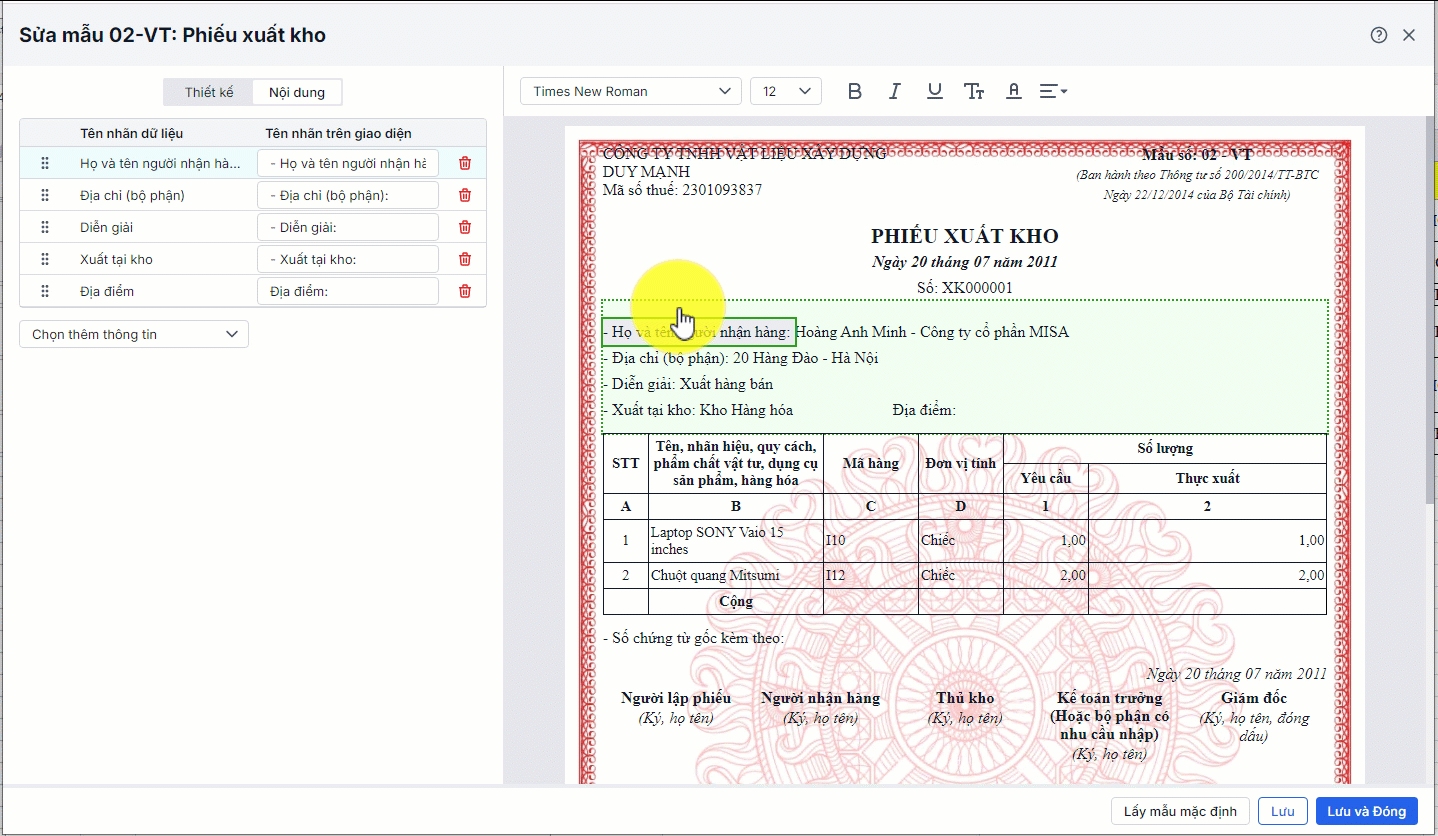Delete the 'Họ và tên người nhận hàng' row
This screenshot has height=836, width=1438.
[464, 163]
